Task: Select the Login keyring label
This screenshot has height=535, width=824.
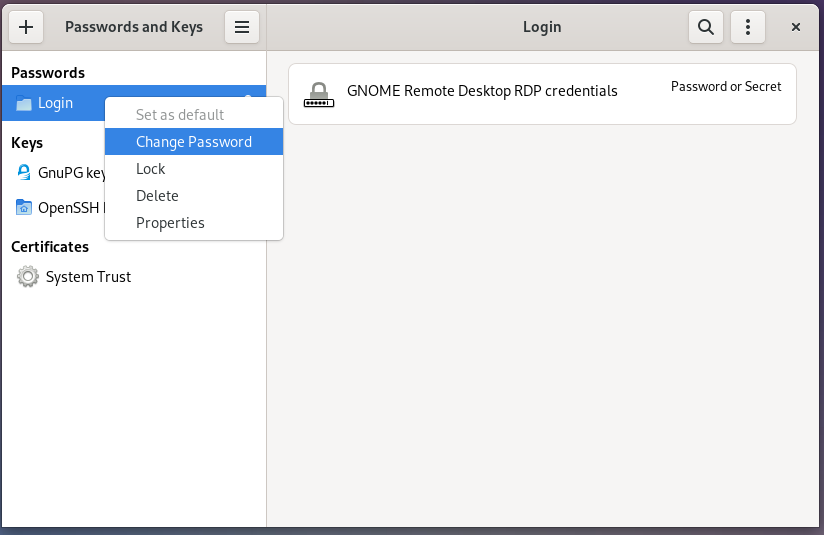Action: 55,103
